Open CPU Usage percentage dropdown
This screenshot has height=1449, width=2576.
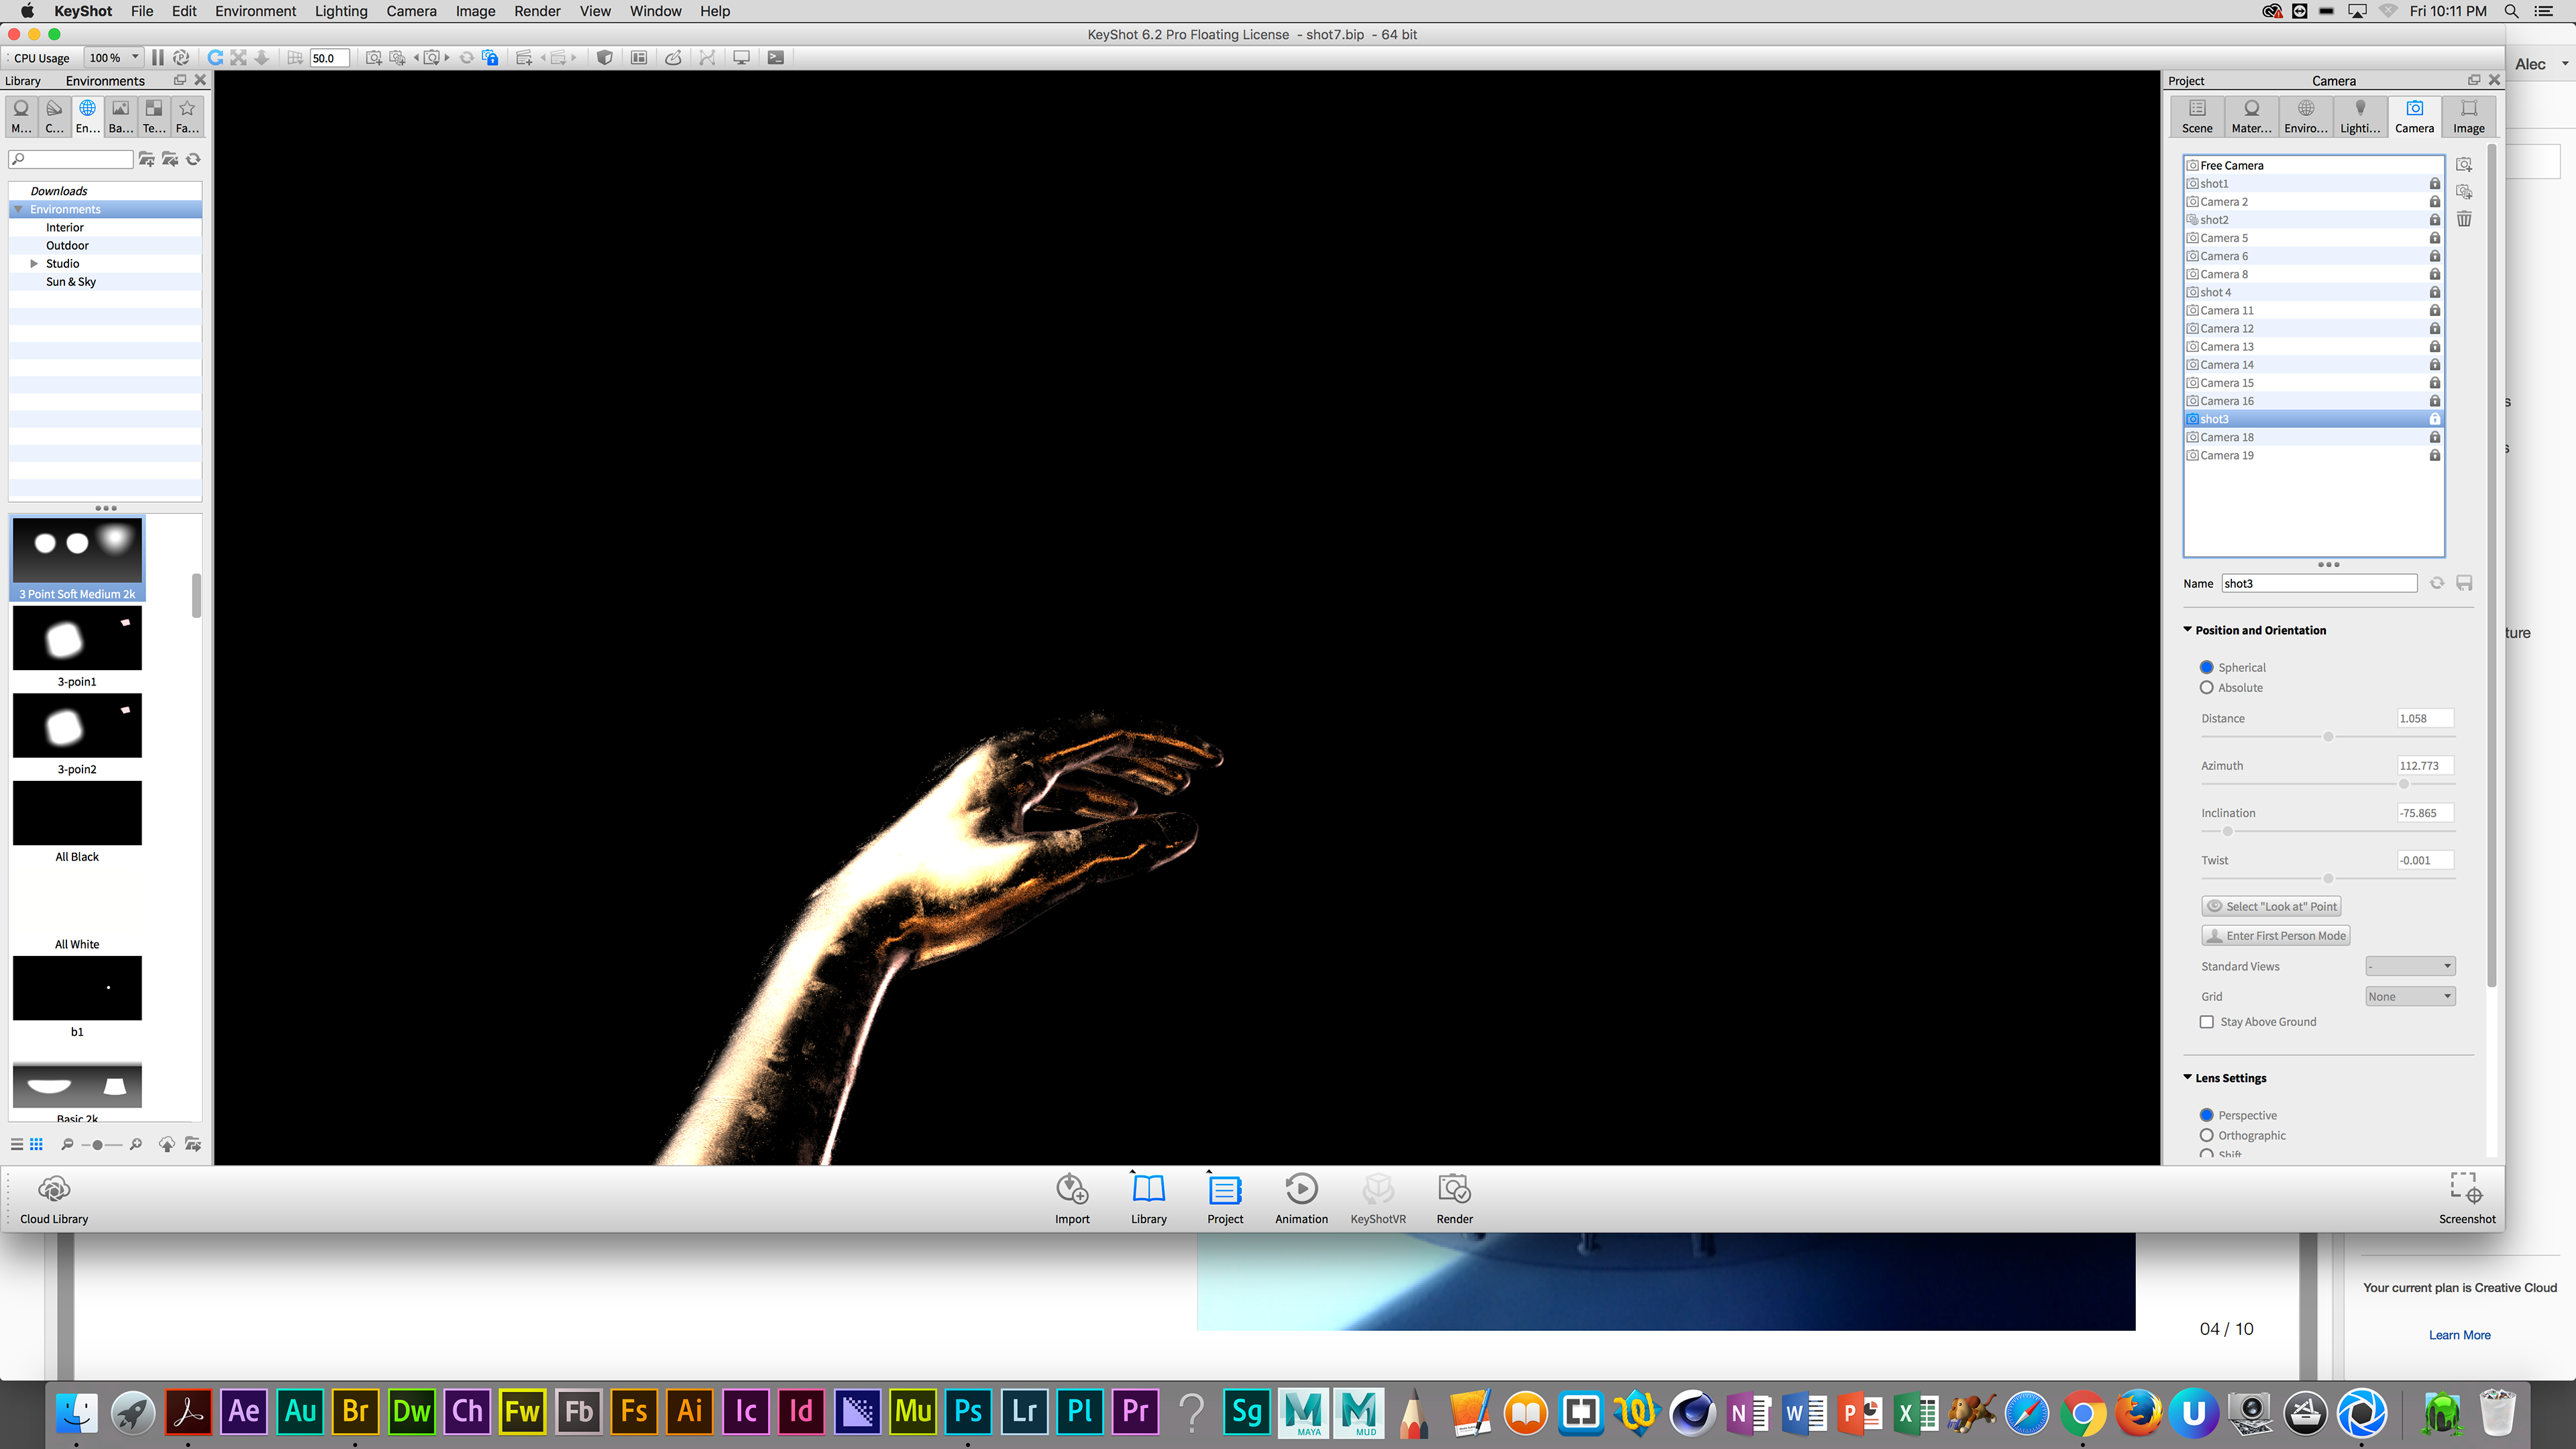pos(114,58)
